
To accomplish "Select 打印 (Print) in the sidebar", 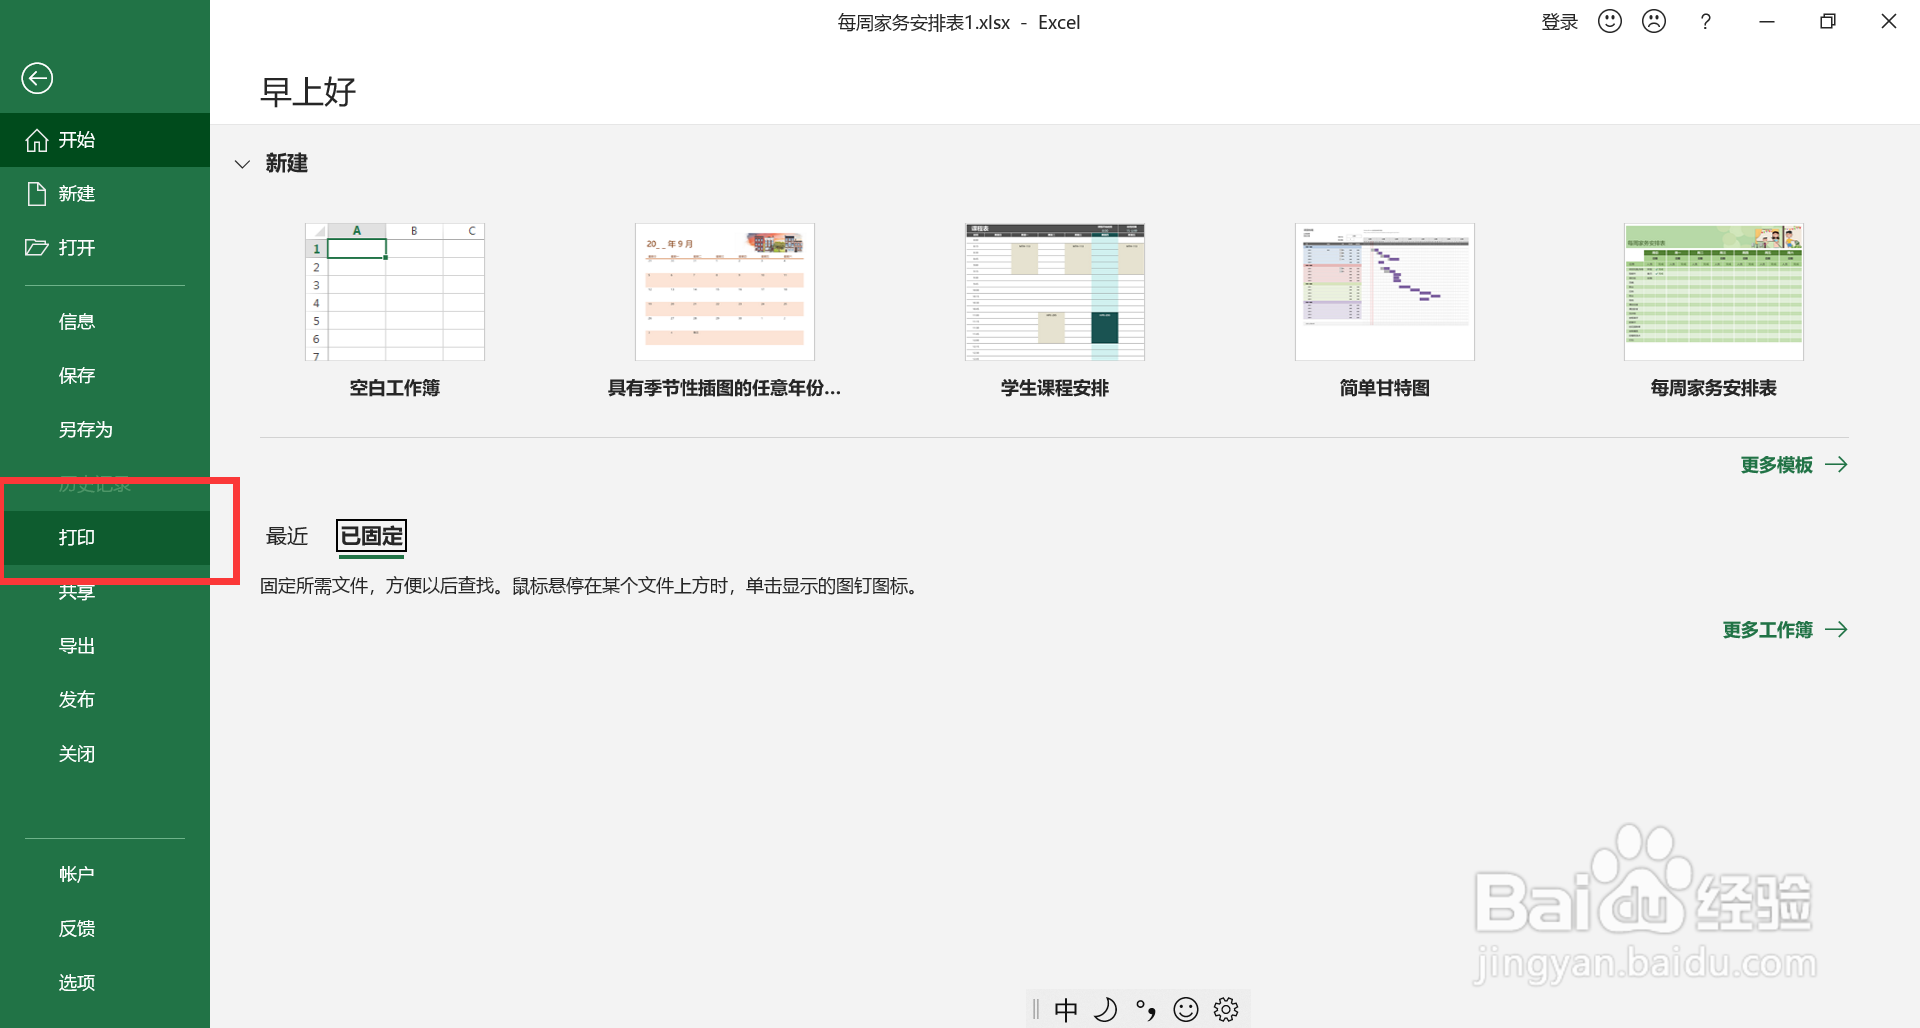I will 77,537.
